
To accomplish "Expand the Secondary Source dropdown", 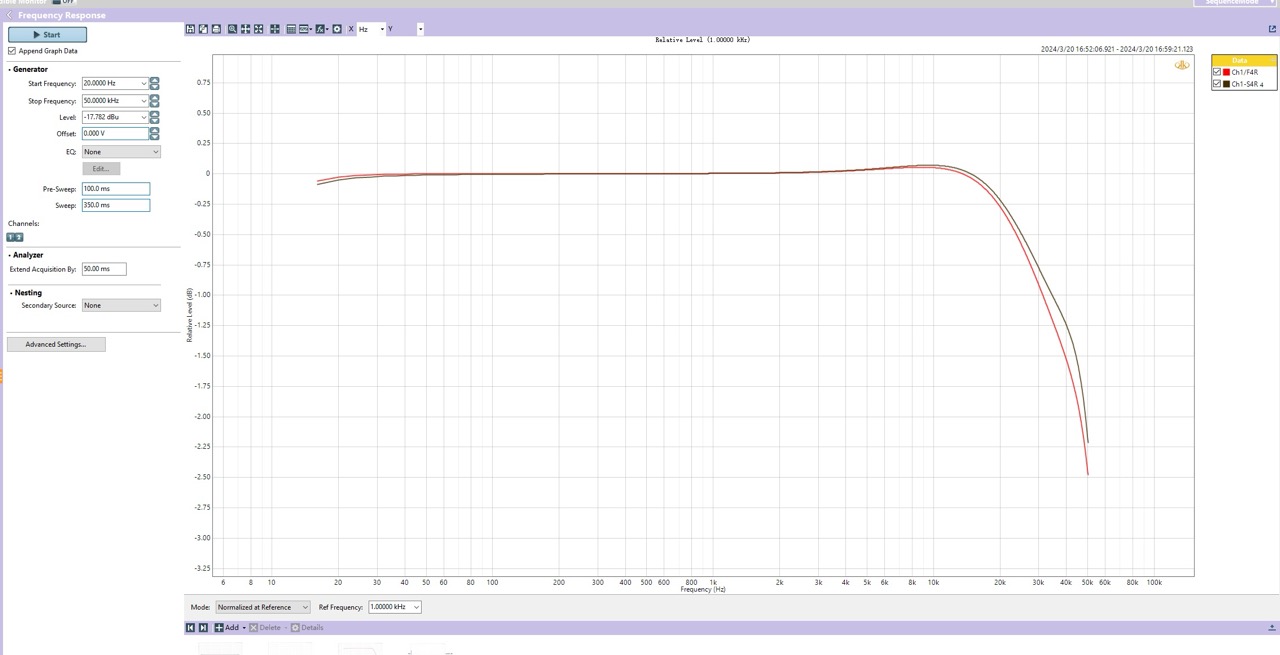I will (x=121, y=306).
